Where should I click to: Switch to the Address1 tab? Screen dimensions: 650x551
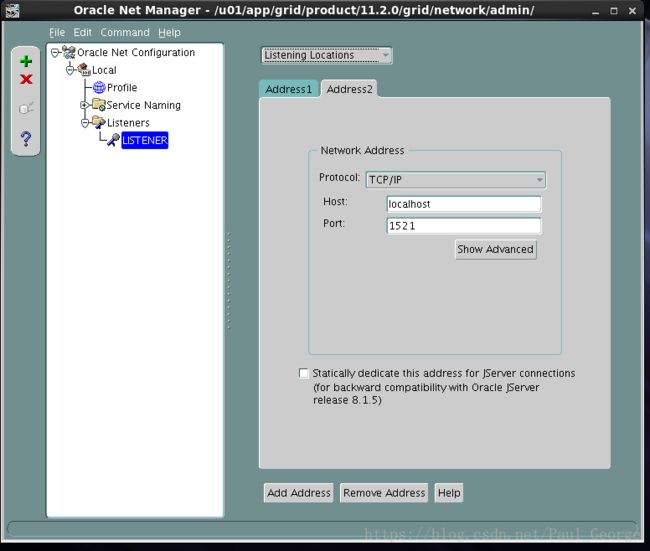pyautogui.click(x=289, y=89)
